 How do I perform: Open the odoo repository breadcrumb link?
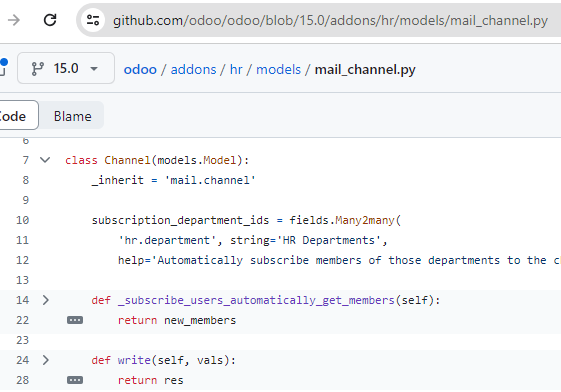140,69
